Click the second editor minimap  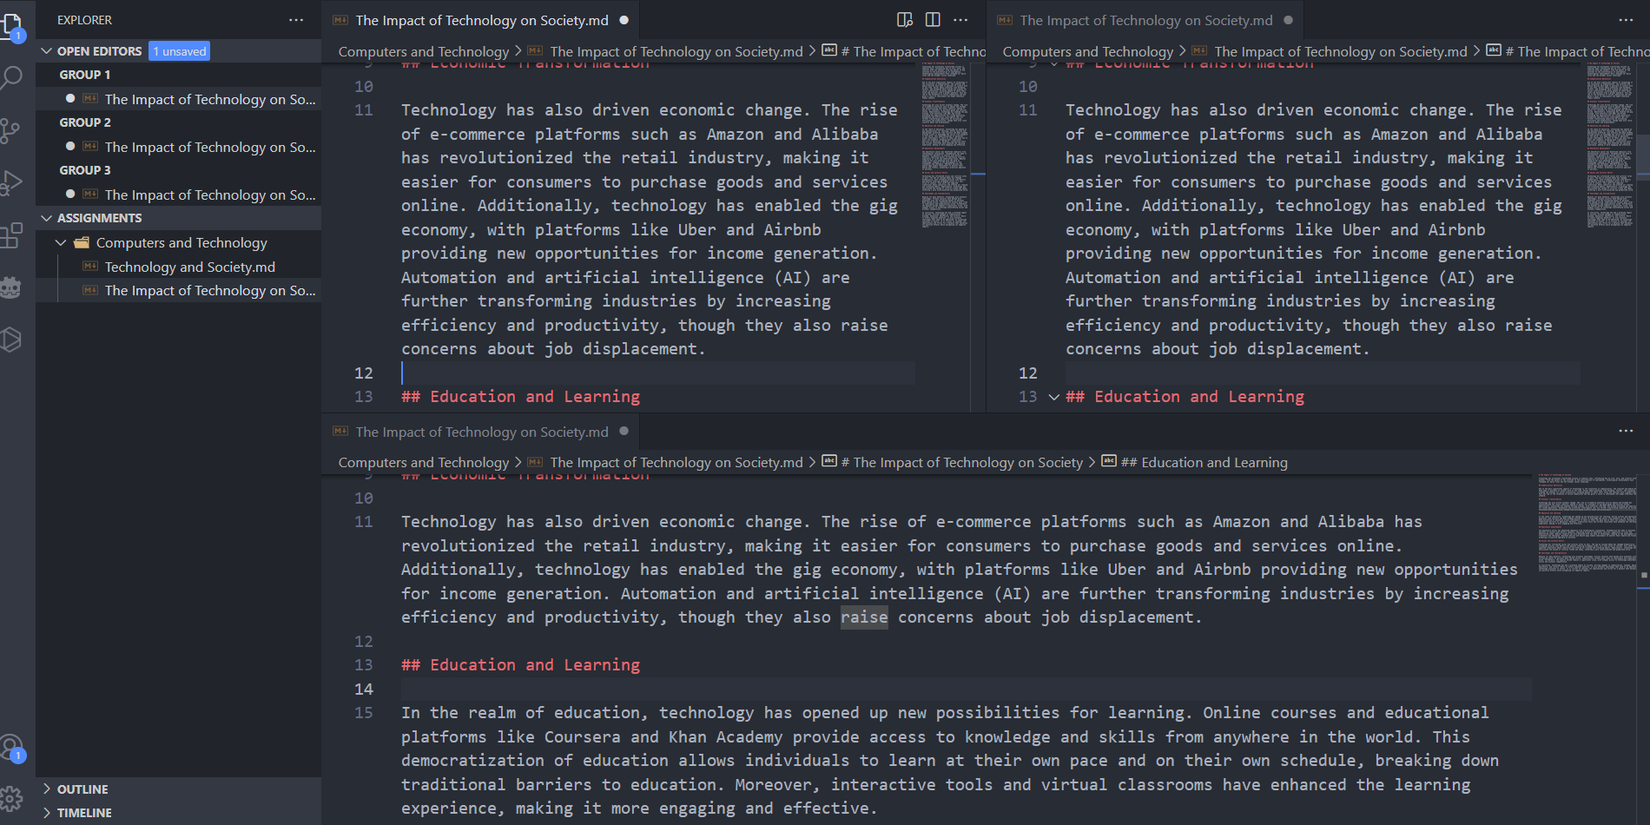coord(1609,145)
